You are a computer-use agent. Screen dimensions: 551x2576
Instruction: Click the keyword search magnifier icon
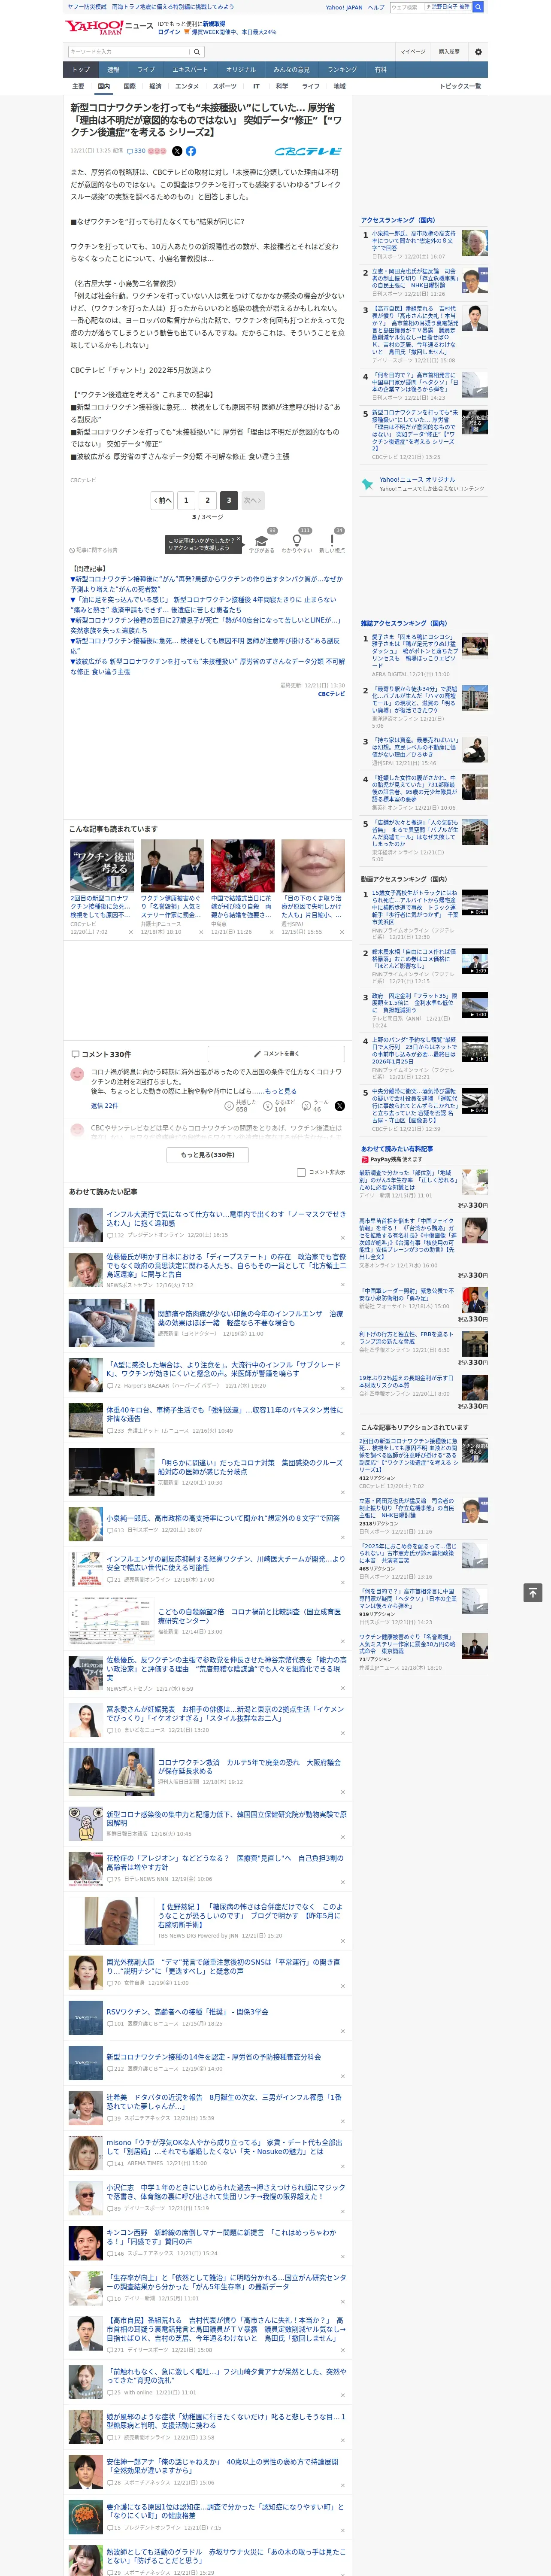(197, 51)
